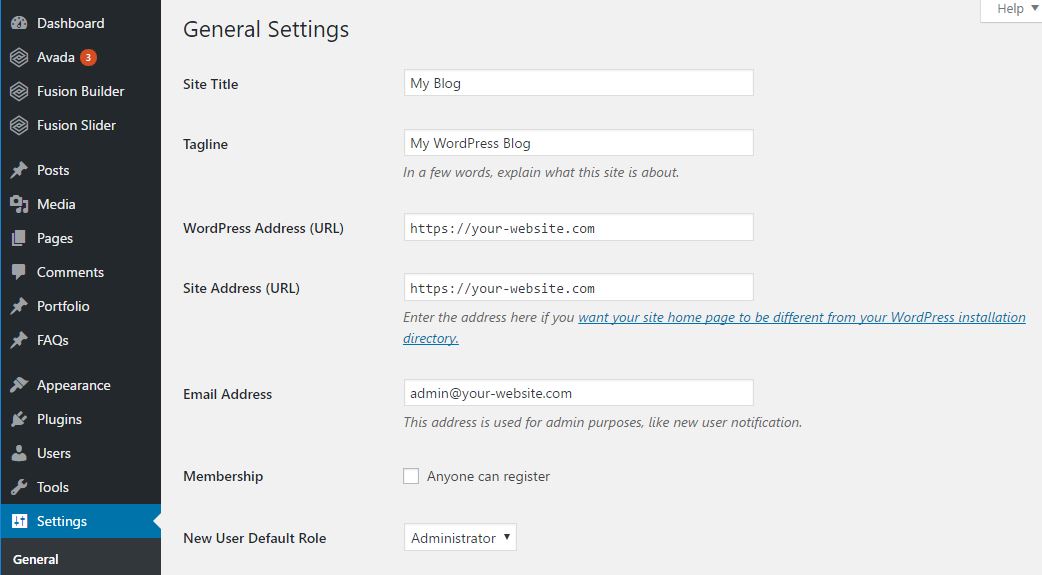This screenshot has width=1042, height=575.
Task: Click the Fusion Builder icon
Action: pos(19,91)
